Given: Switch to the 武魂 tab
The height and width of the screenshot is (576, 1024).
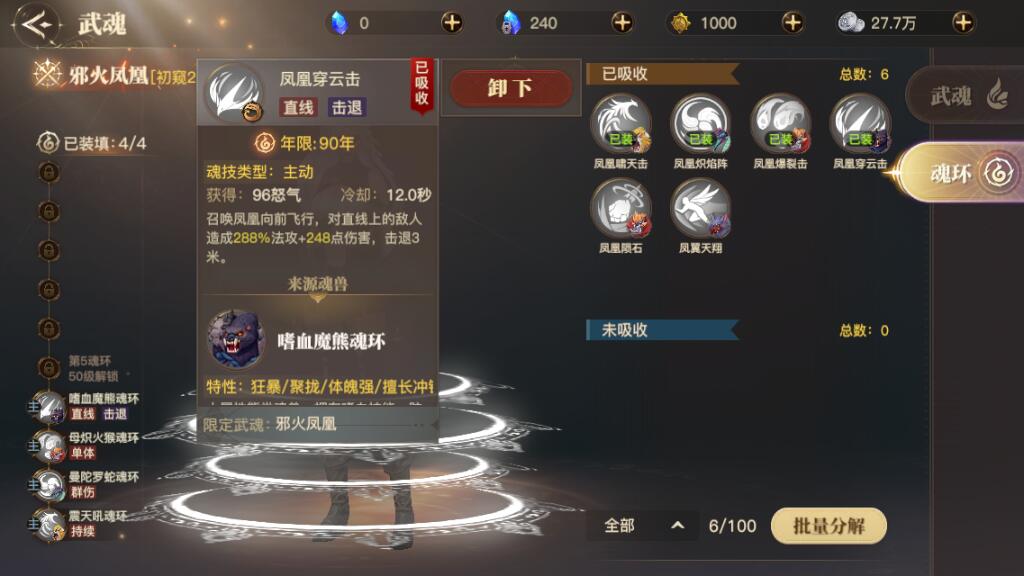Looking at the screenshot, I should [x=967, y=96].
